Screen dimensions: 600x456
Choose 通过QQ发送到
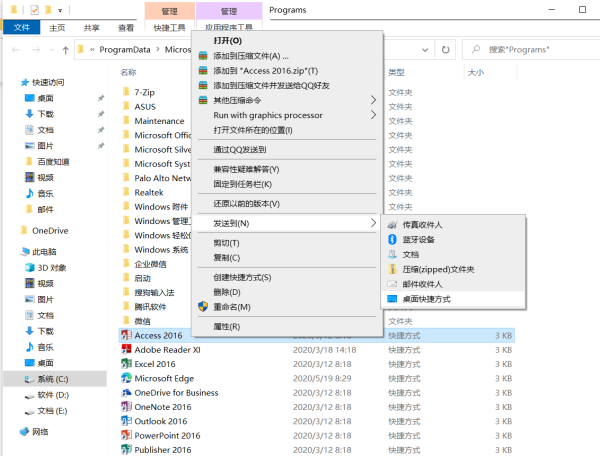[287, 150]
